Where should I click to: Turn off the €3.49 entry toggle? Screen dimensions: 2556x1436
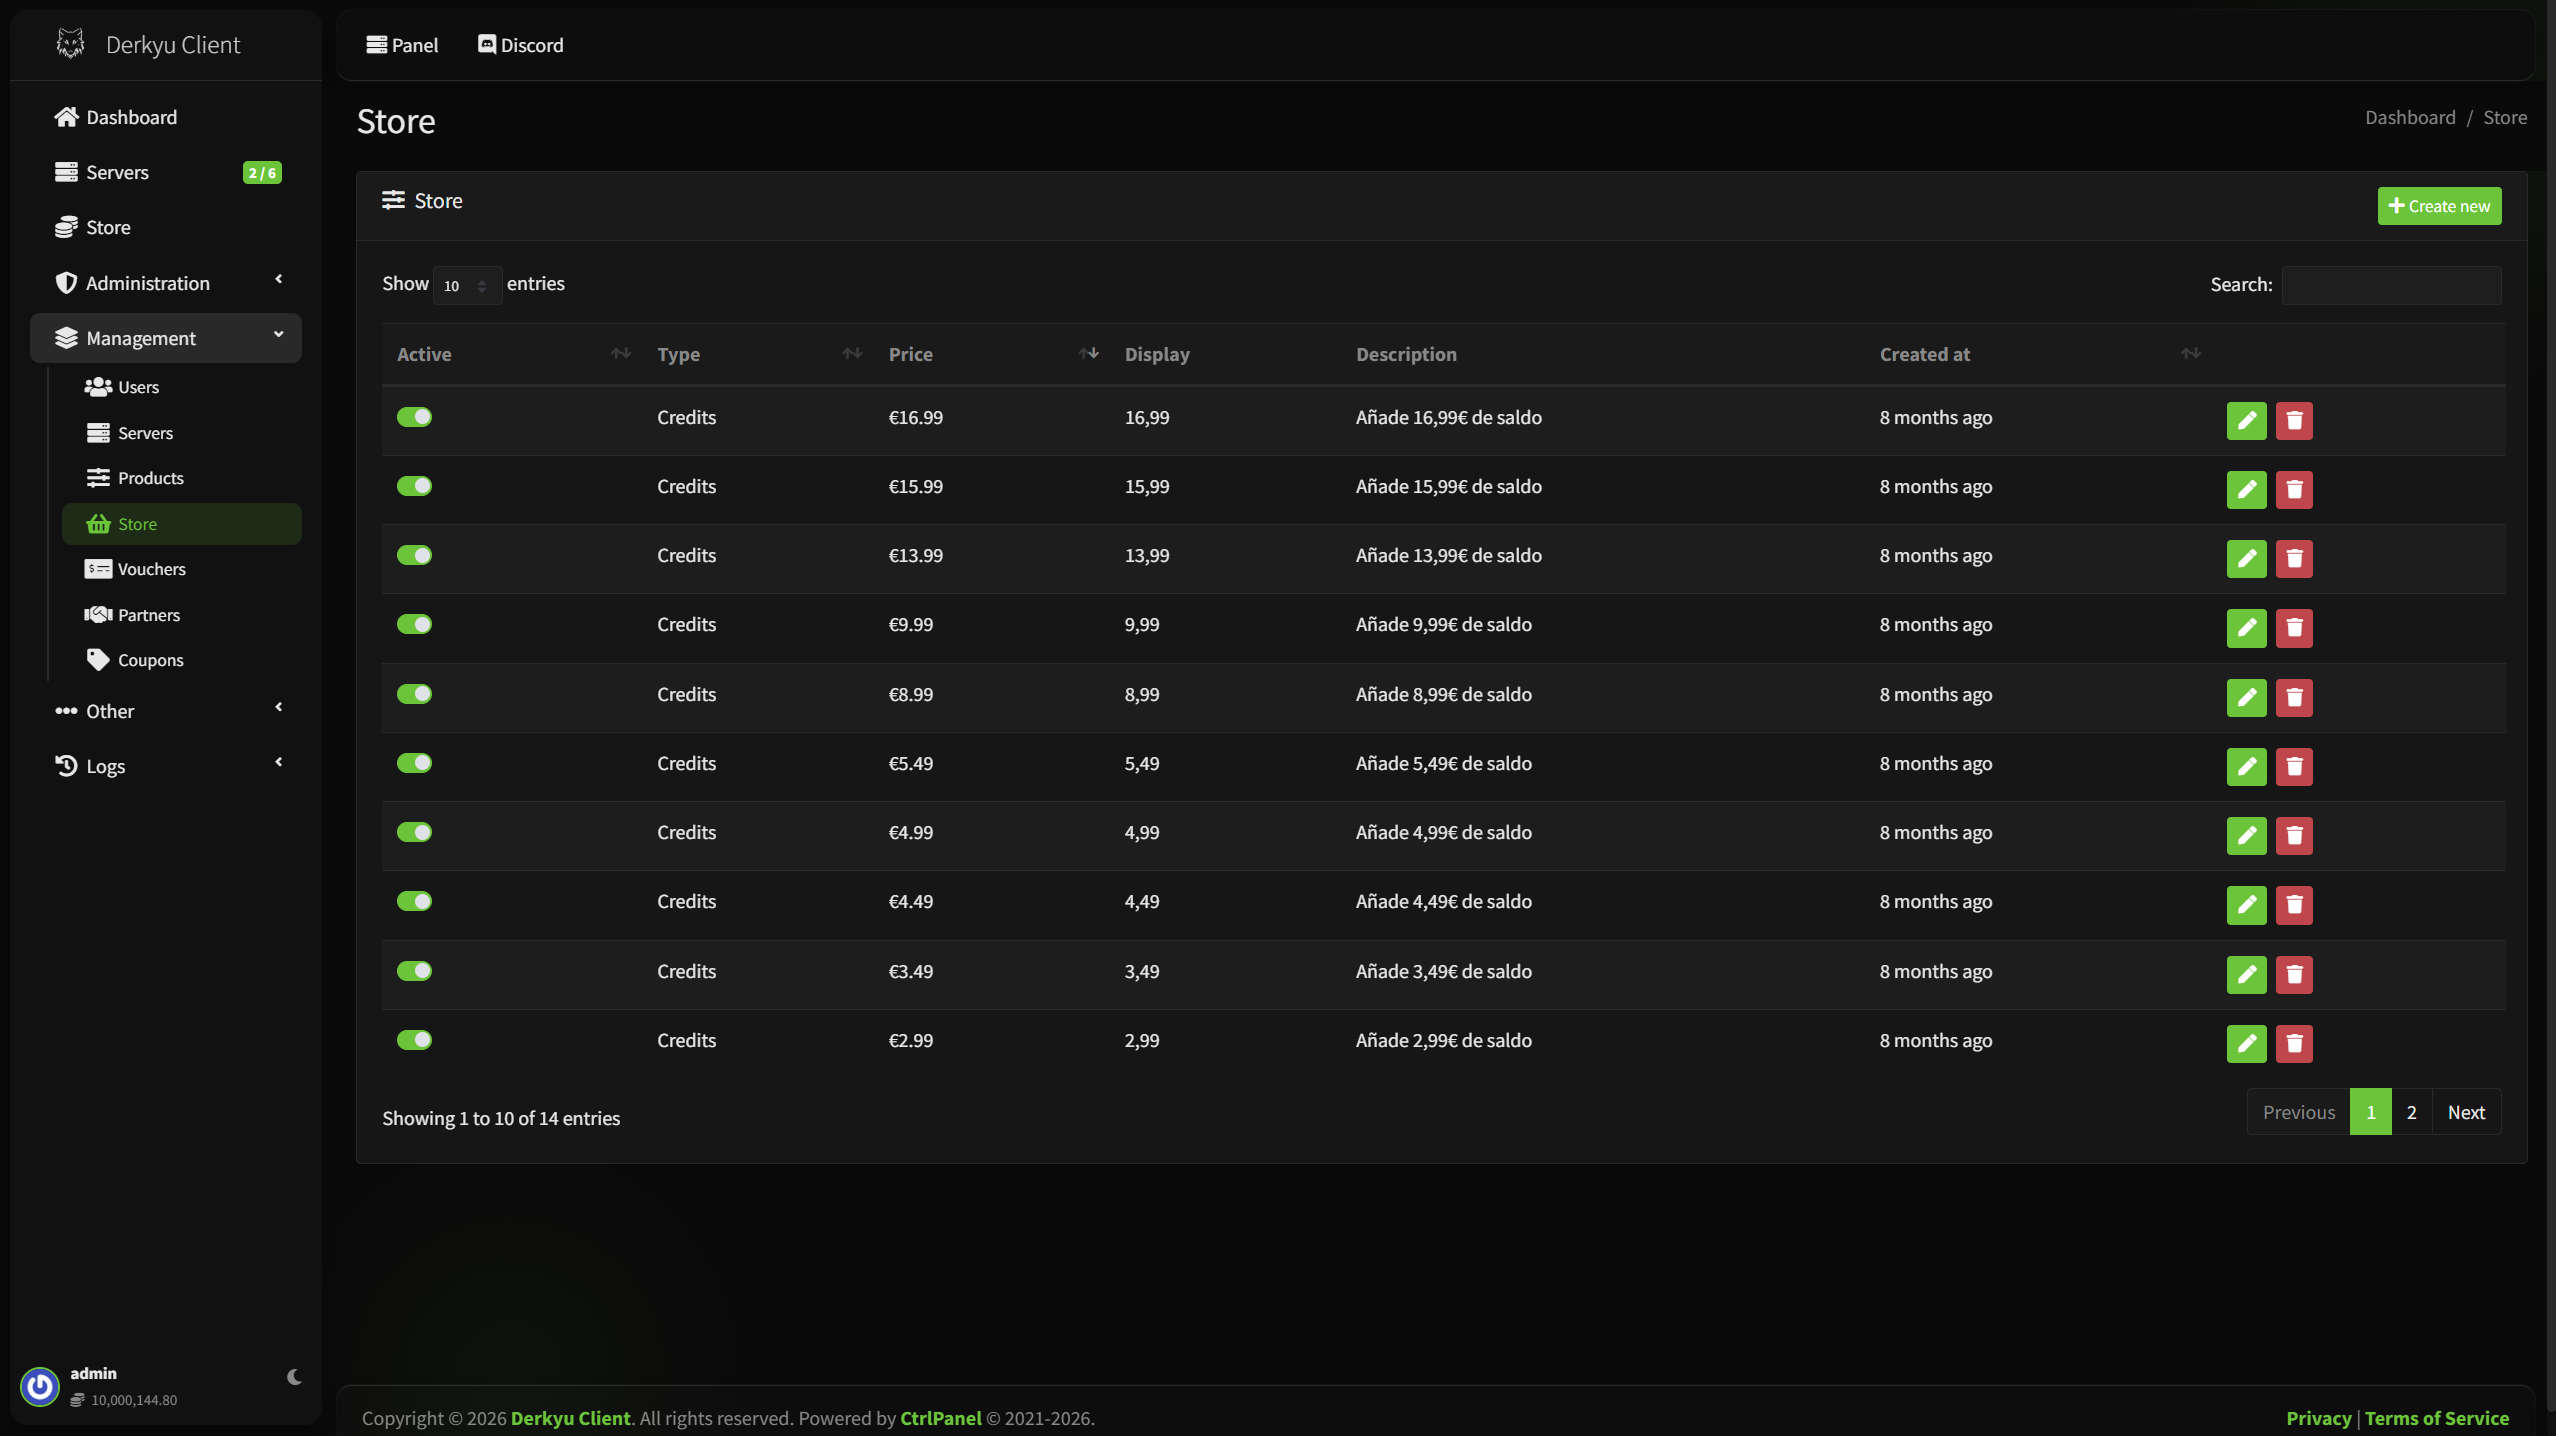pos(414,971)
